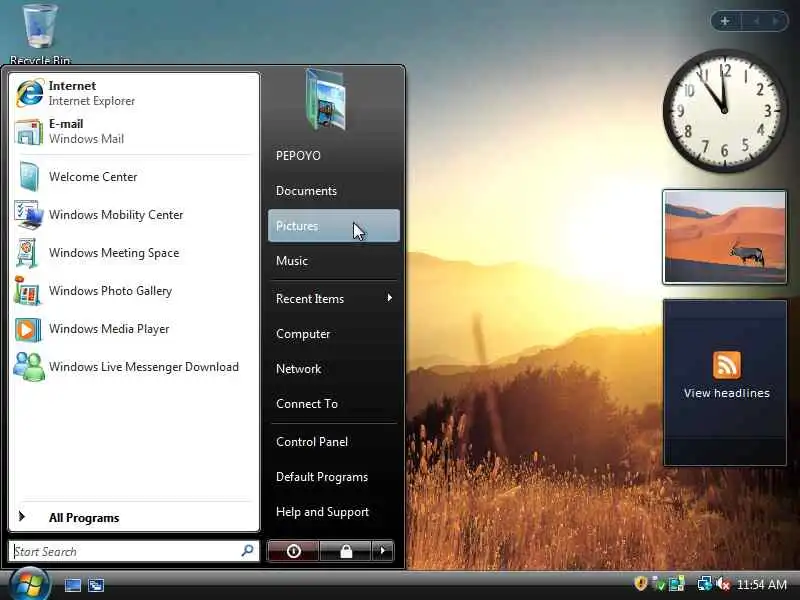Launch Windows Mail E-mail entry
The image size is (800, 600).
click(x=134, y=132)
